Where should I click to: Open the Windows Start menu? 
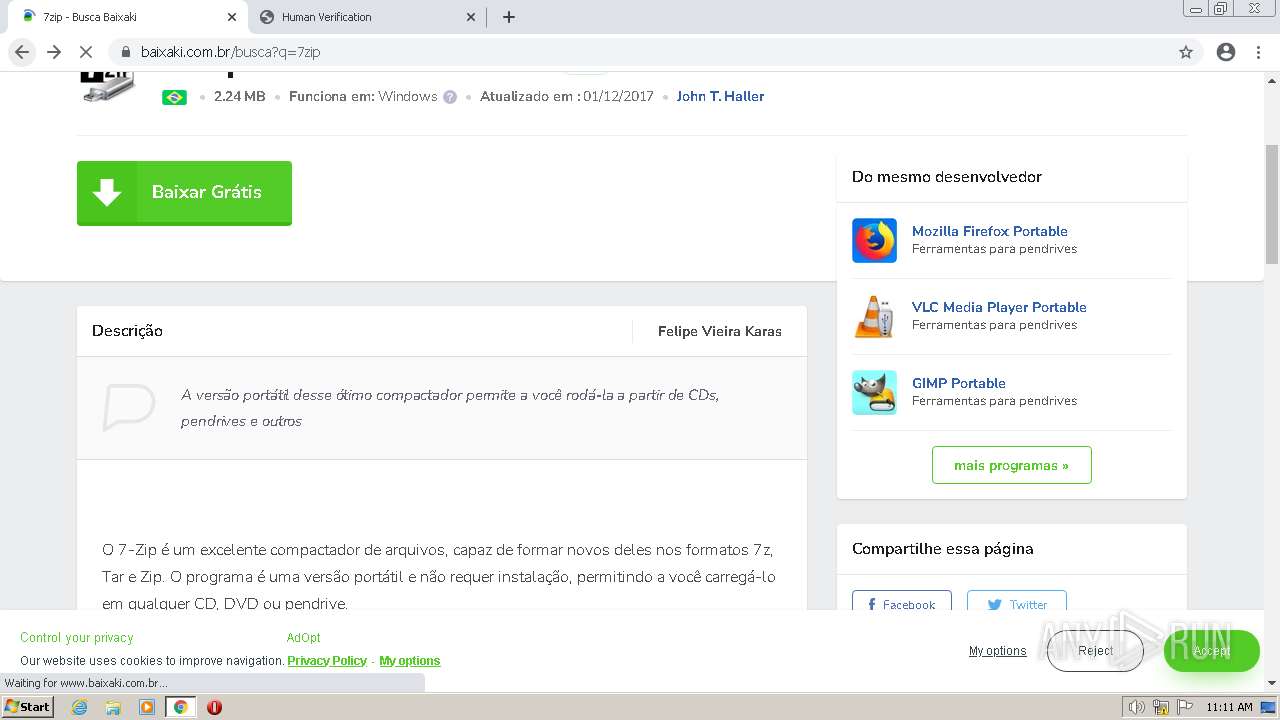(27, 707)
